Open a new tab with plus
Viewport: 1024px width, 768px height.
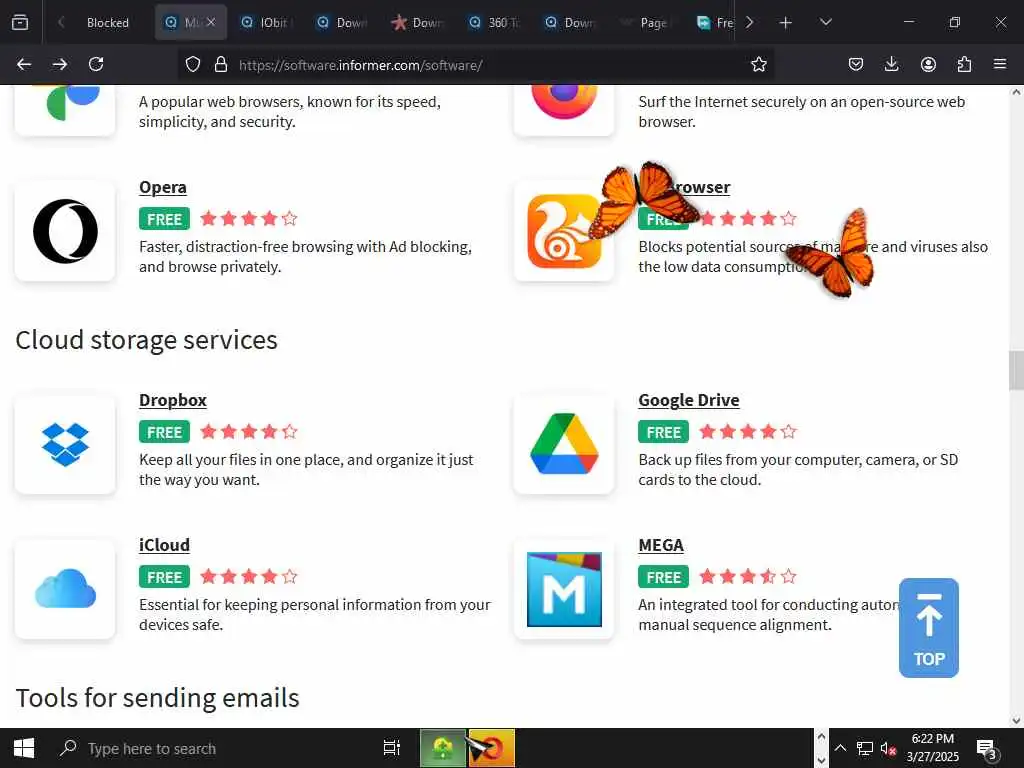tap(786, 23)
